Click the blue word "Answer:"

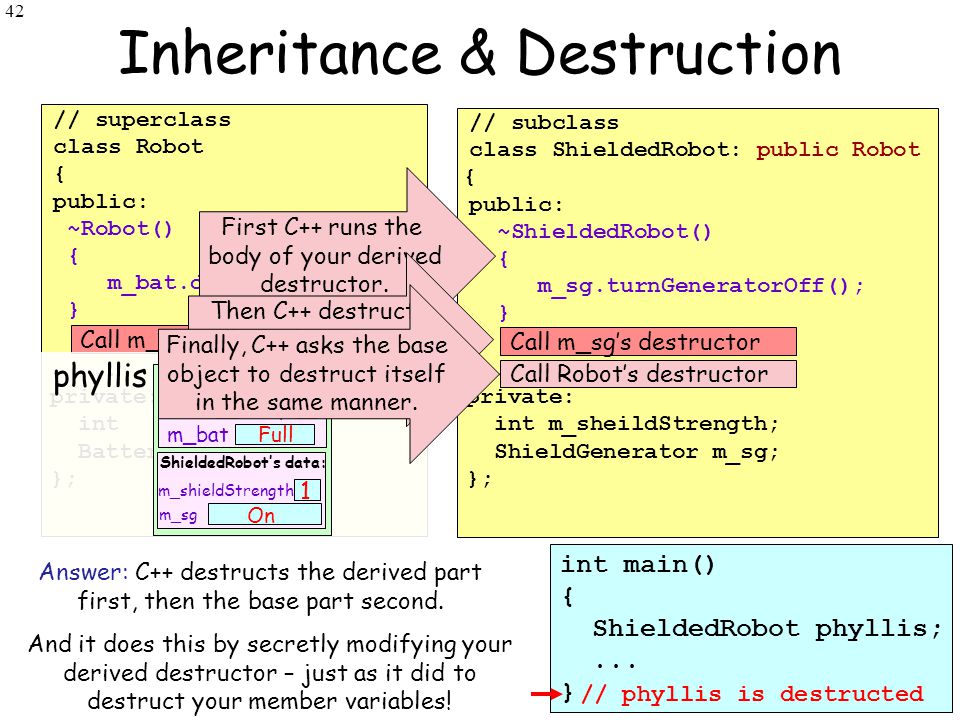point(83,572)
